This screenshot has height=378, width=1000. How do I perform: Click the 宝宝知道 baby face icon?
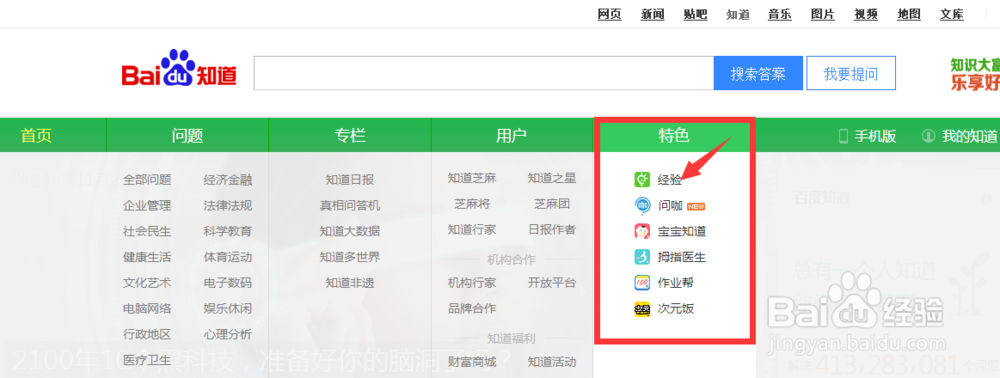pyautogui.click(x=642, y=231)
